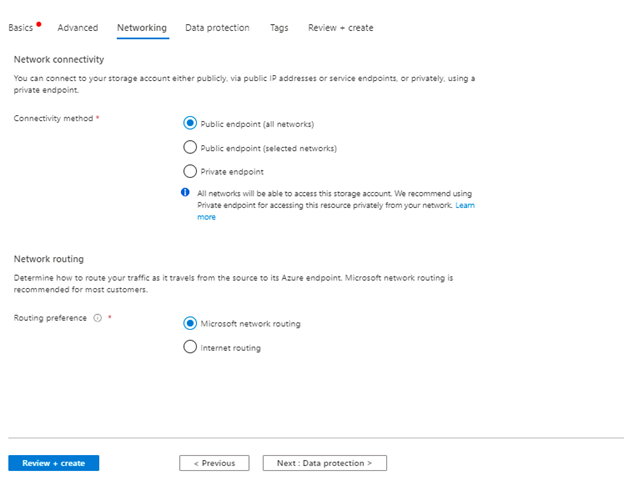Image resolution: width=624 pixels, height=491 pixels.
Task: Choose Internet routing radio button
Action: (190, 347)
